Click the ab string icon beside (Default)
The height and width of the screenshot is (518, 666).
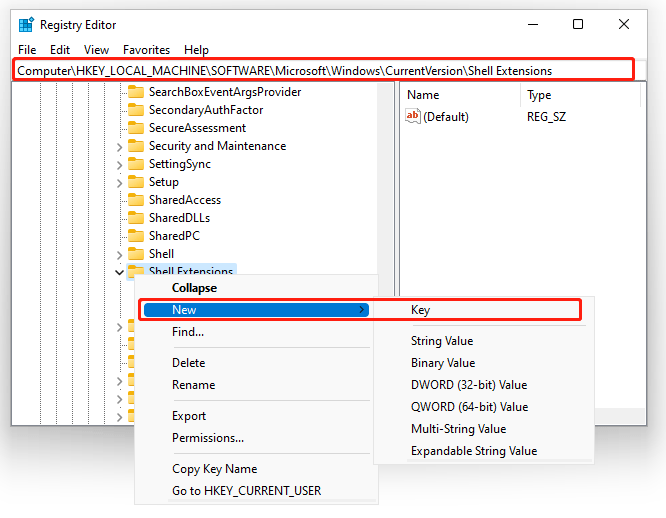[412, 116]
